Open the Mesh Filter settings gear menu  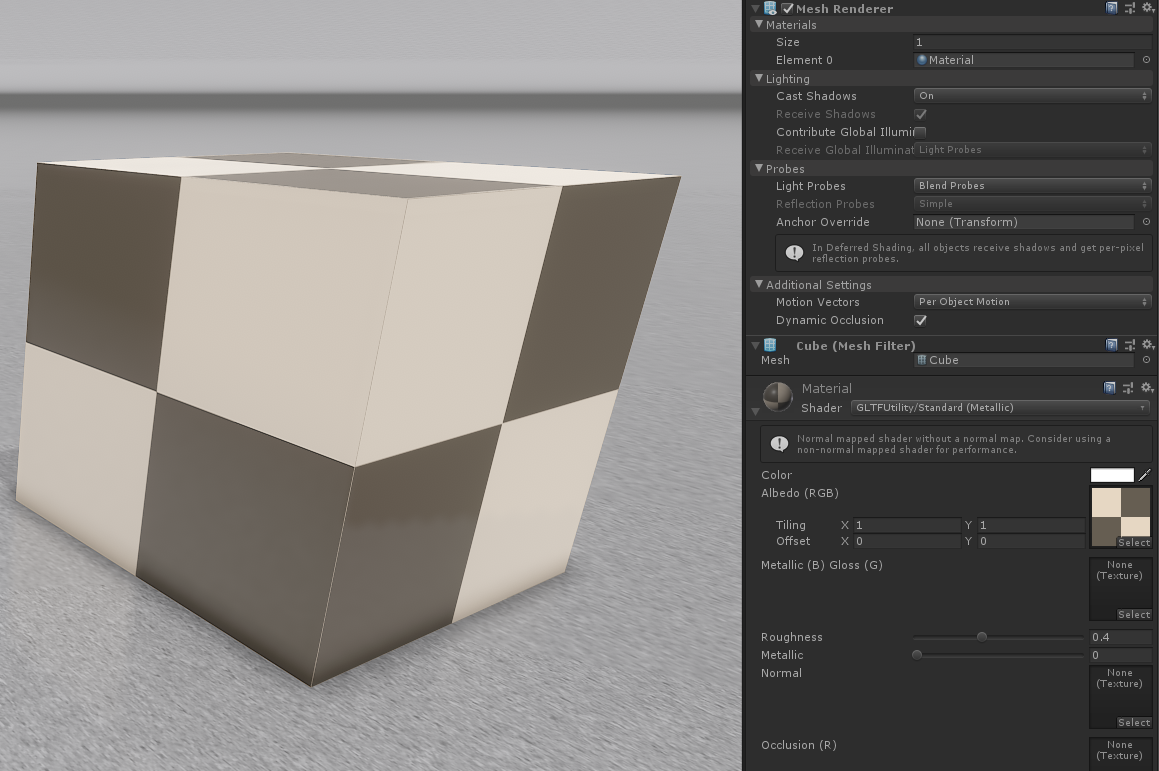coord(1146,345)
